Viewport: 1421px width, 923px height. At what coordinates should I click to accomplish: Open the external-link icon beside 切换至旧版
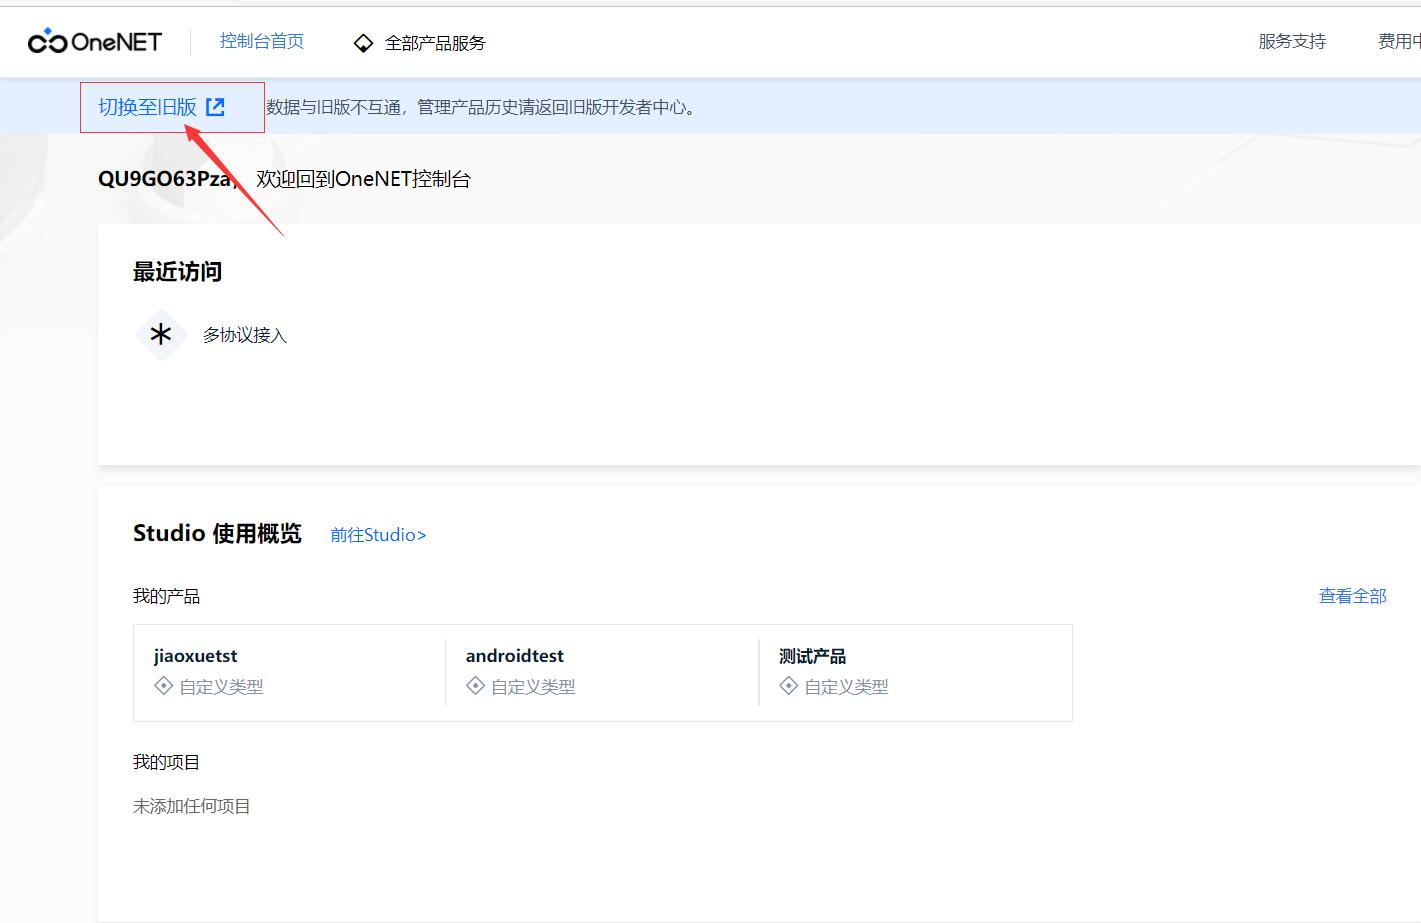[x=215, y=107]
